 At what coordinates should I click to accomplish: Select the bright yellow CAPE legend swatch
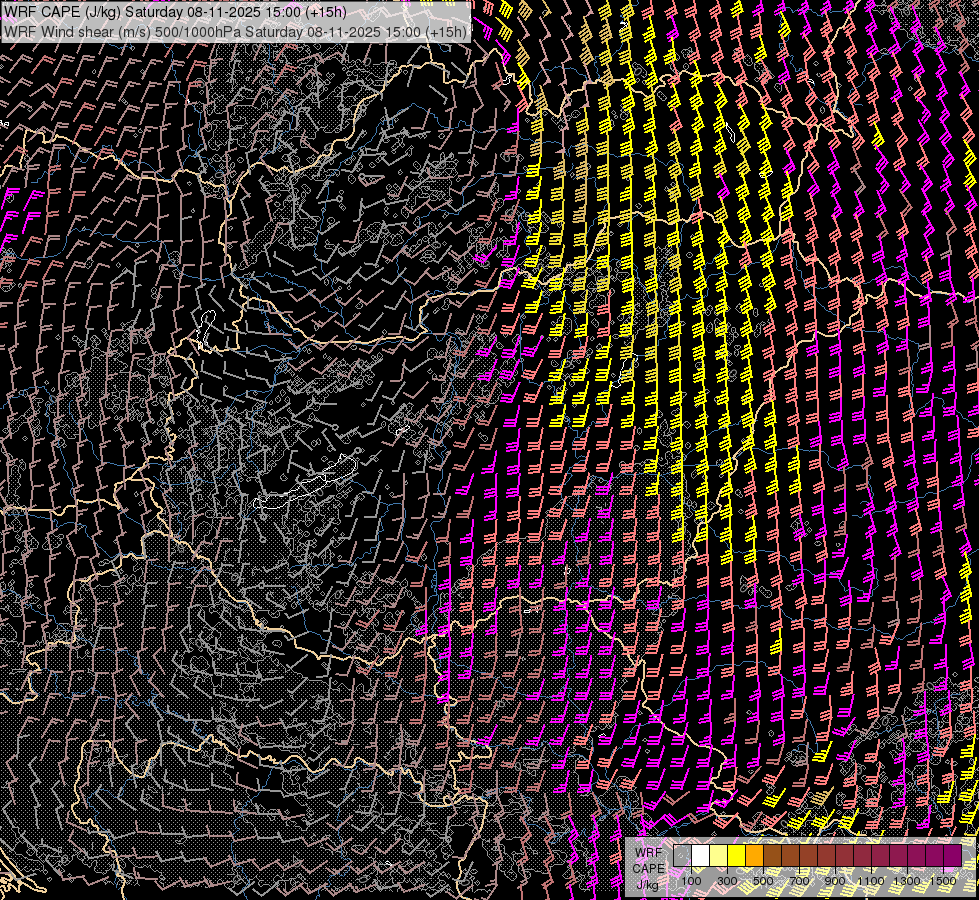737,855
